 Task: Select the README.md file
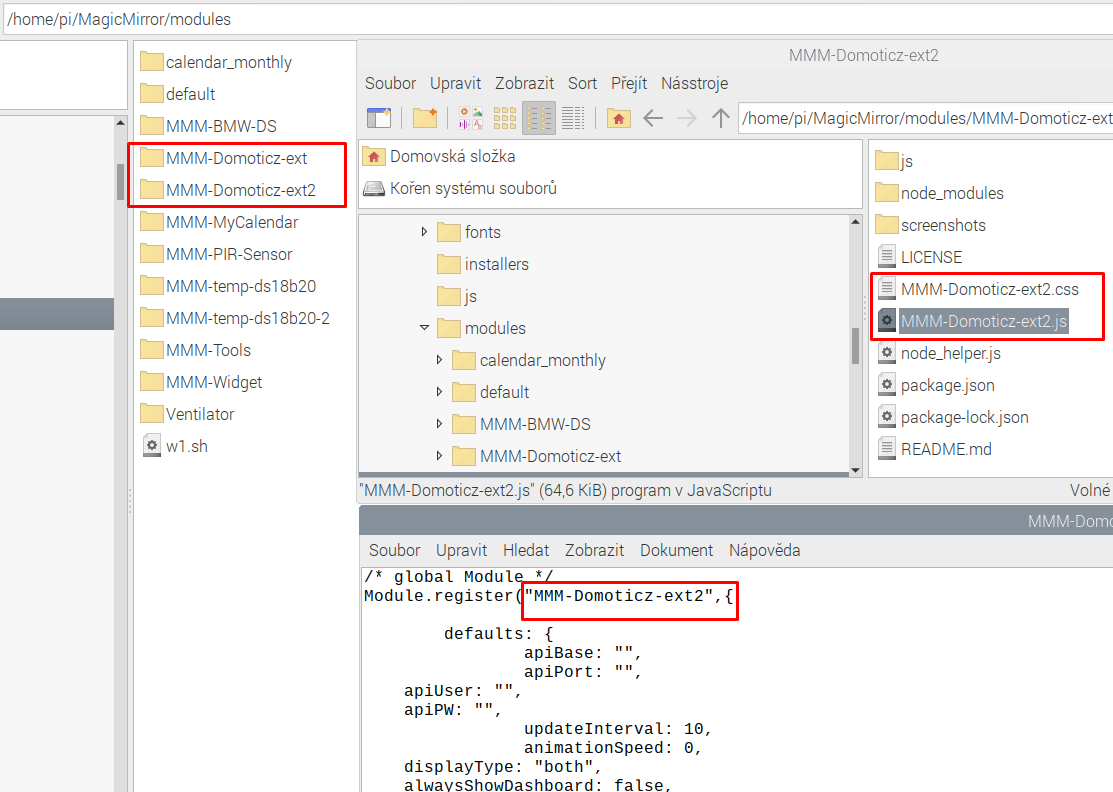934,449
